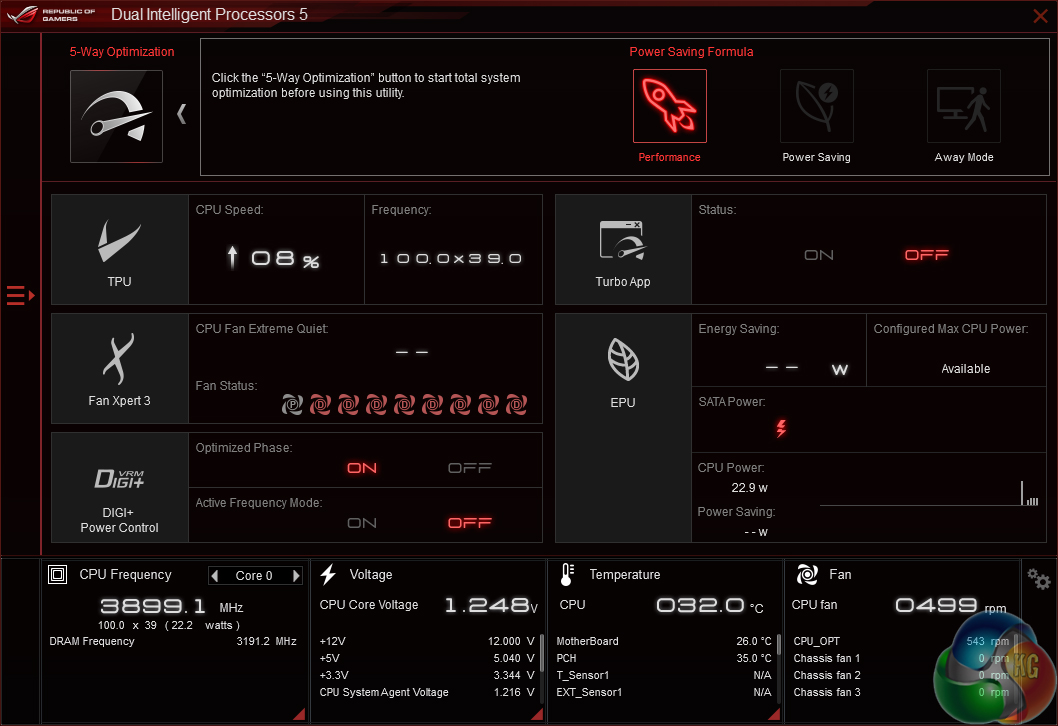Open DIGI+ Power Control
Image resolution: width=1058 pixels, height=726 pixels.
coord(119,487)
